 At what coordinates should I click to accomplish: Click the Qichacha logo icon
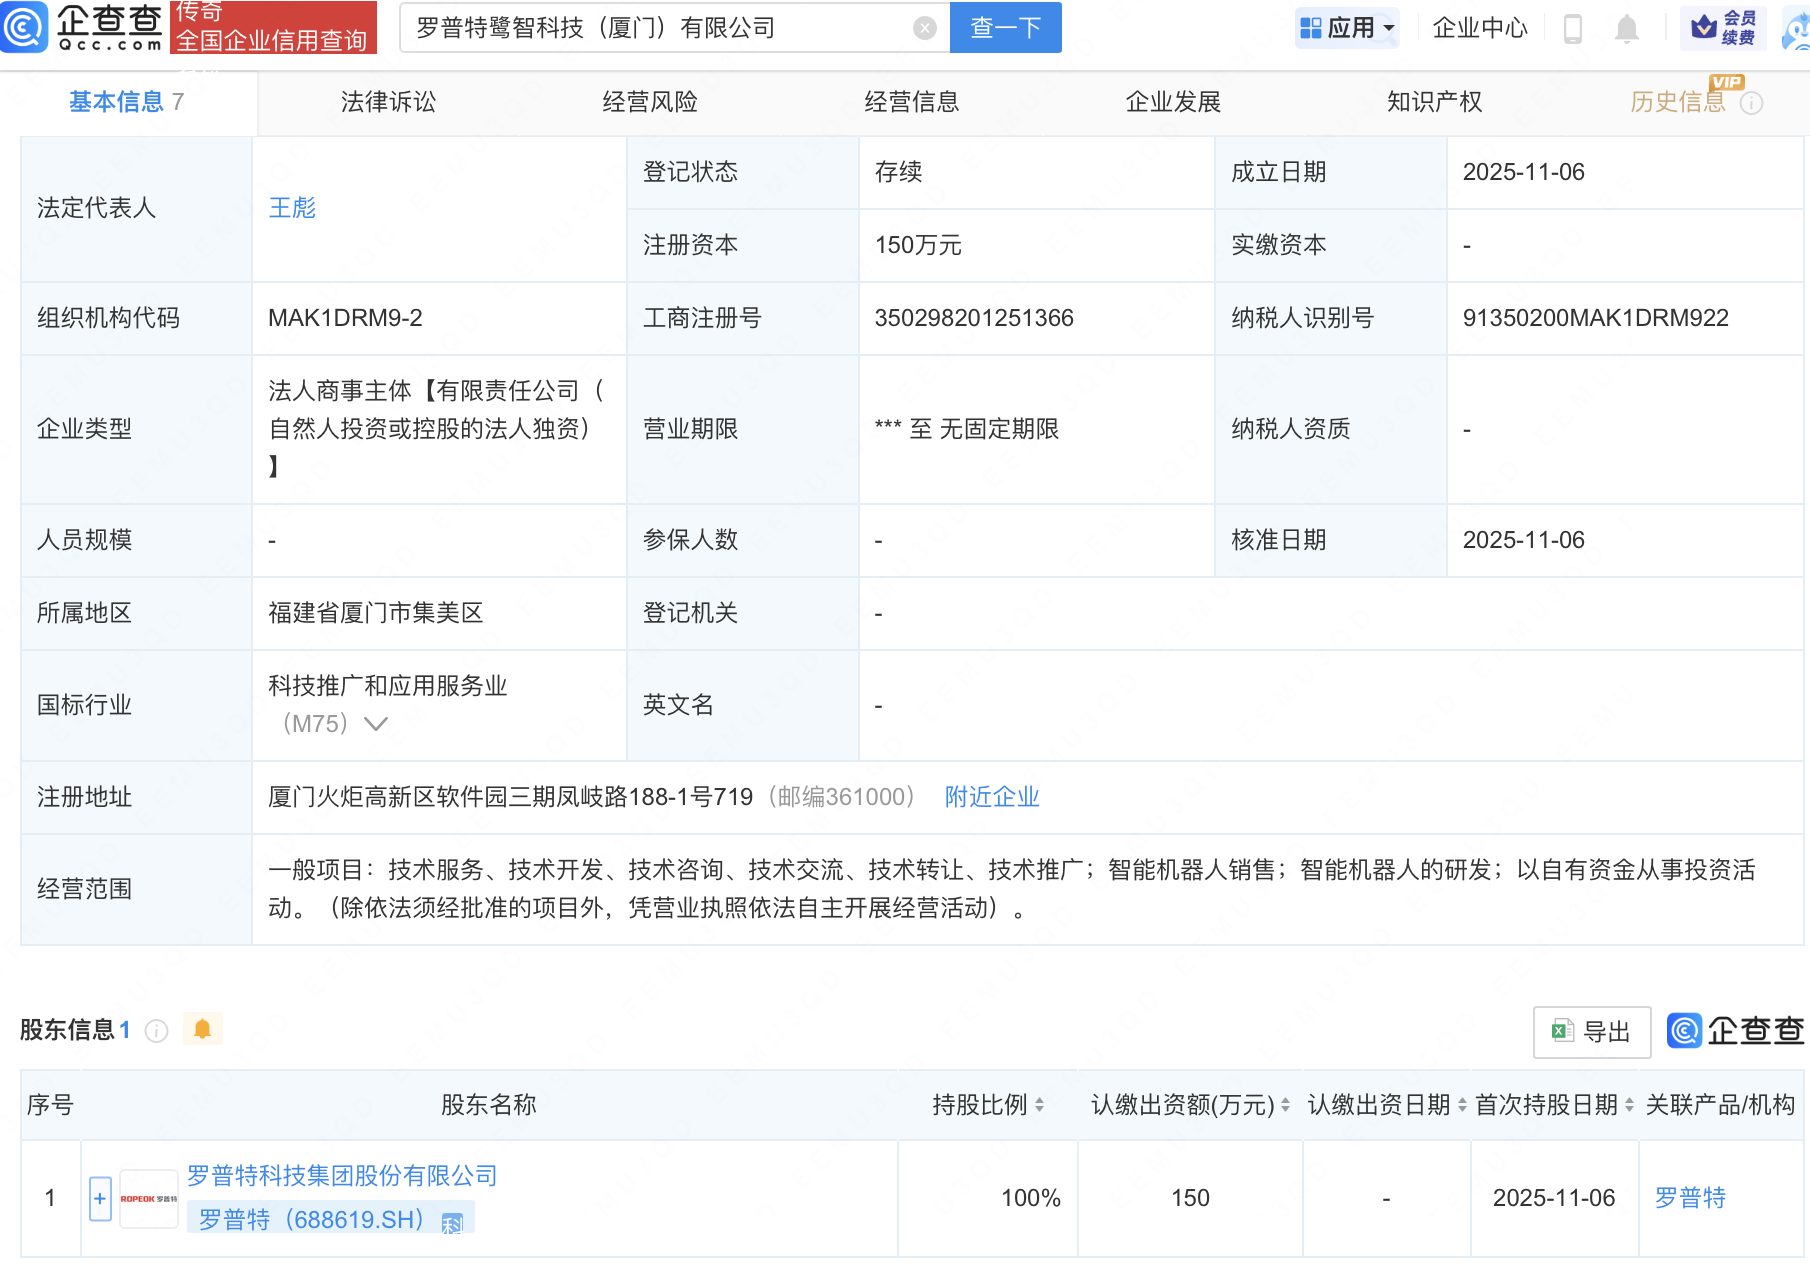tap(24, 27)
